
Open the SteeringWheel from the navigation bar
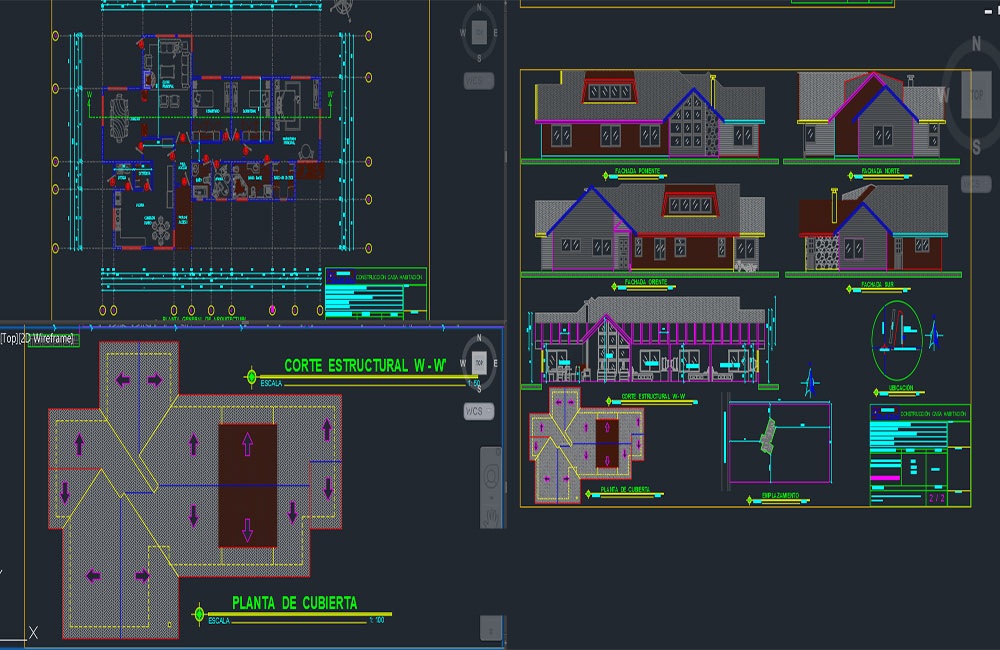[x=491, y=476]
